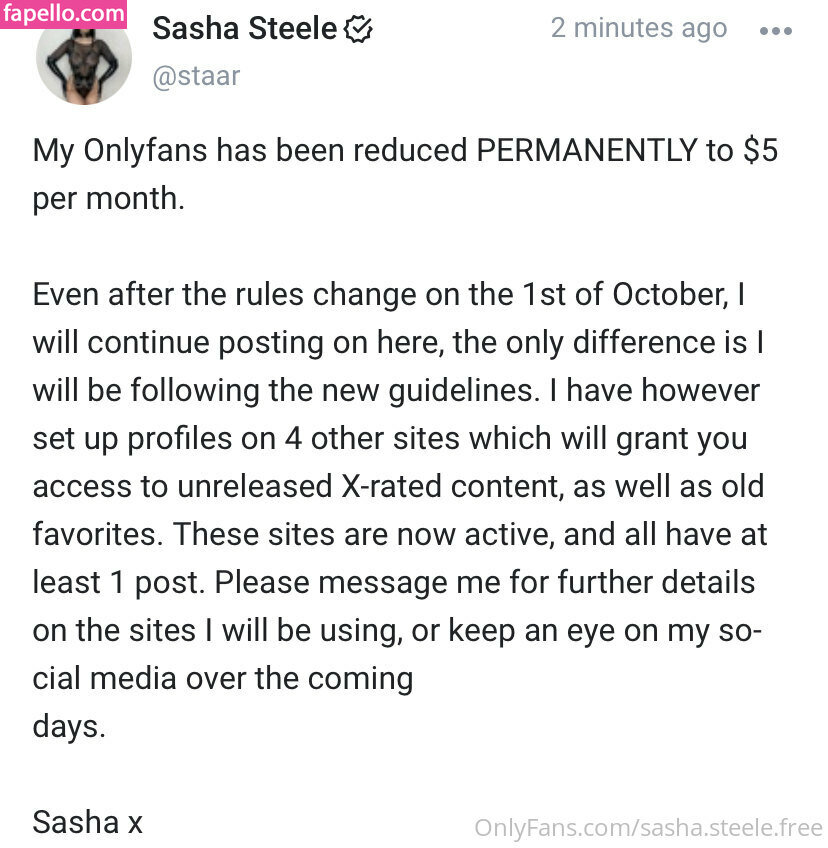Click "per month." ending the first paragraph
828x848 pixels.
[109, 197]
